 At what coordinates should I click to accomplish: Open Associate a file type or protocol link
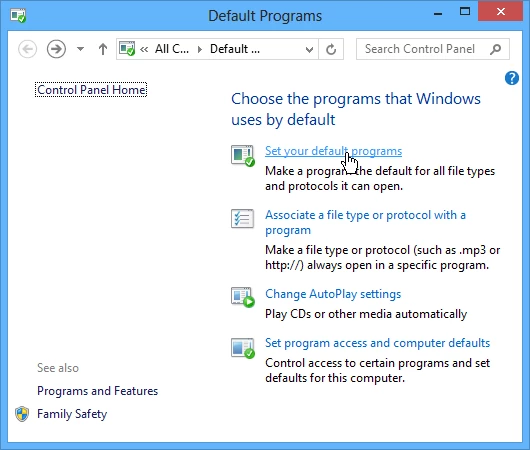coord(365,222)
